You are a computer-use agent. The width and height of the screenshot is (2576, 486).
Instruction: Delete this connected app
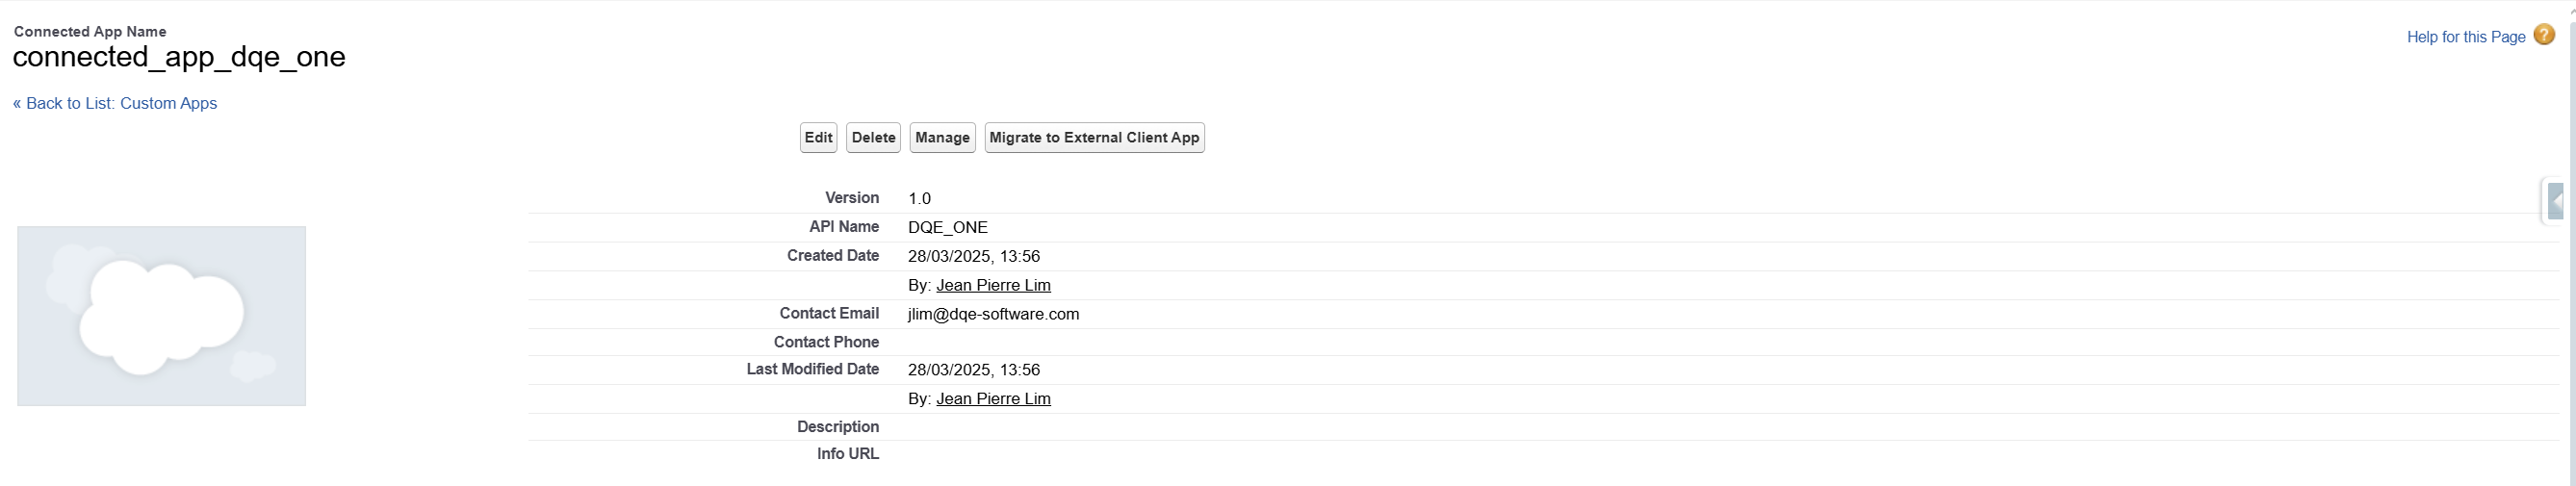tap(873, 138)
